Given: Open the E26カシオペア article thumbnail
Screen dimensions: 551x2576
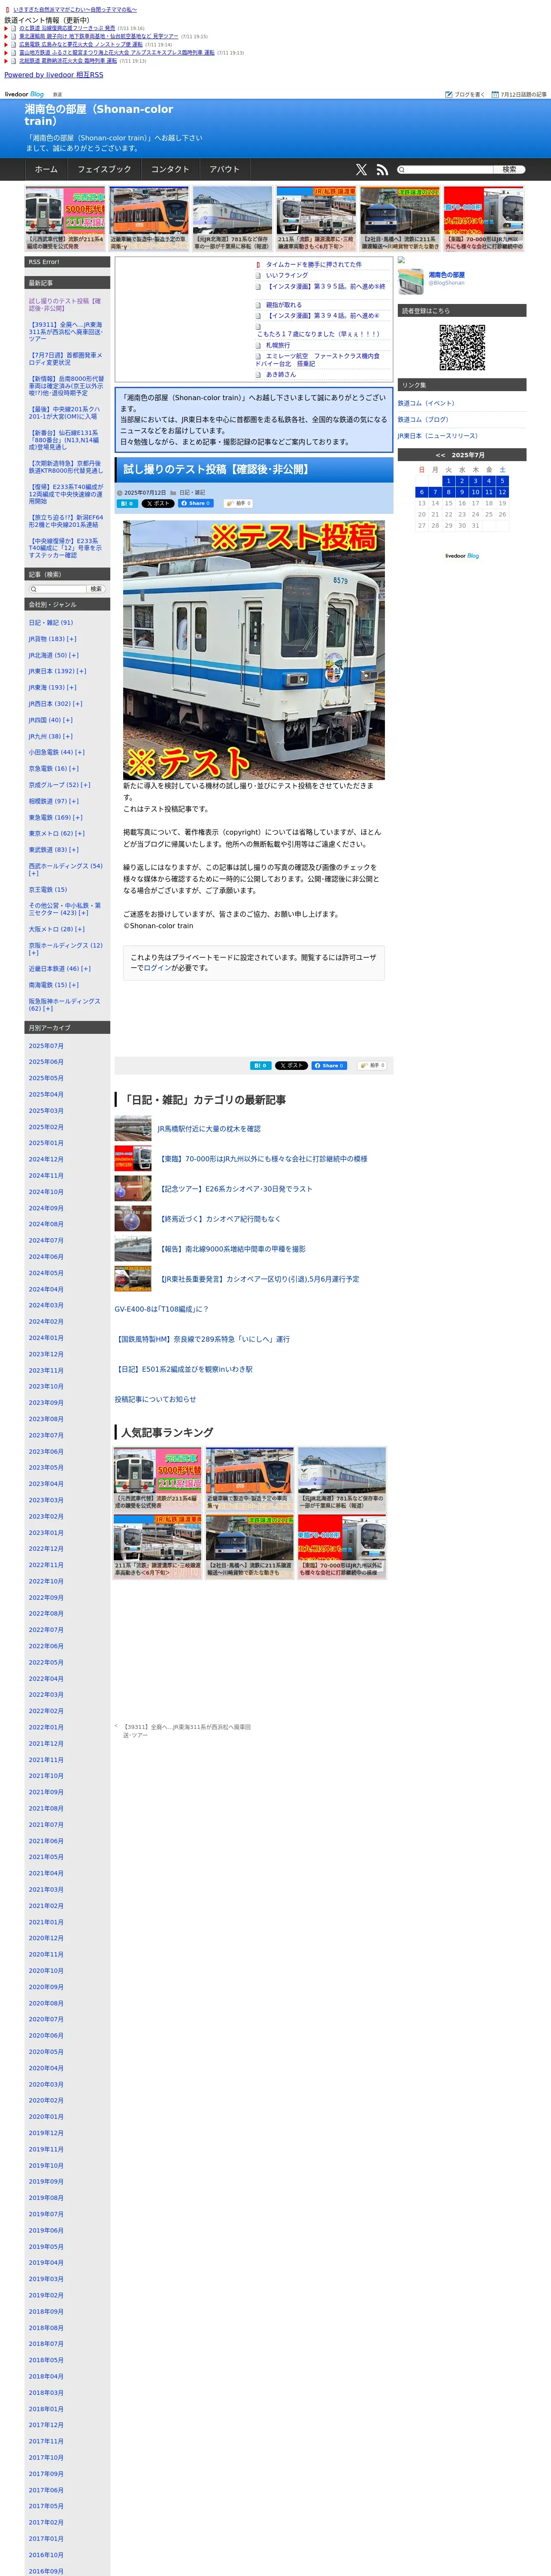Looking at the screenshot, I should click(133, 1189).
